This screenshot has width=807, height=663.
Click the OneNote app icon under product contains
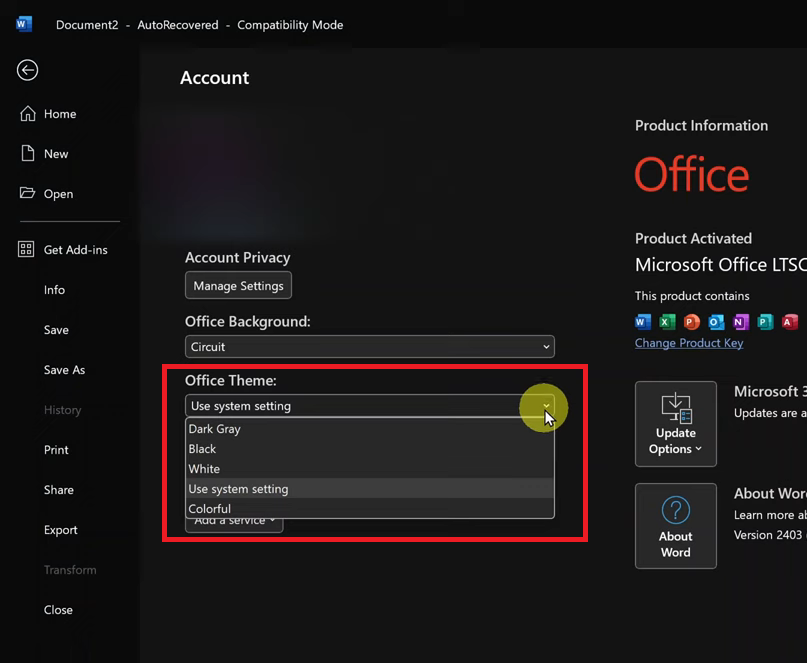pyautogui.click(x=741, y=322)
